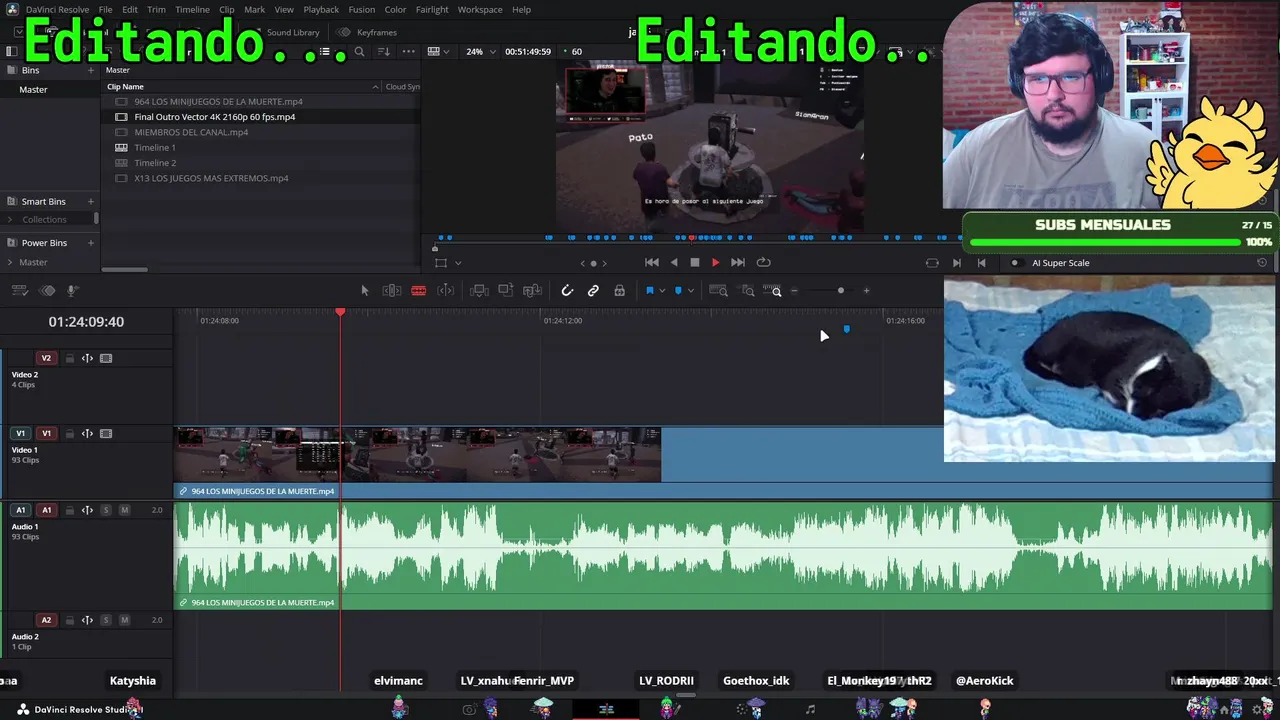Image resolution: width=1280 pixels, height=720 pixels.
Task: Click the Stop playback button
Action: pyautogui.click(x=695, y=262)
